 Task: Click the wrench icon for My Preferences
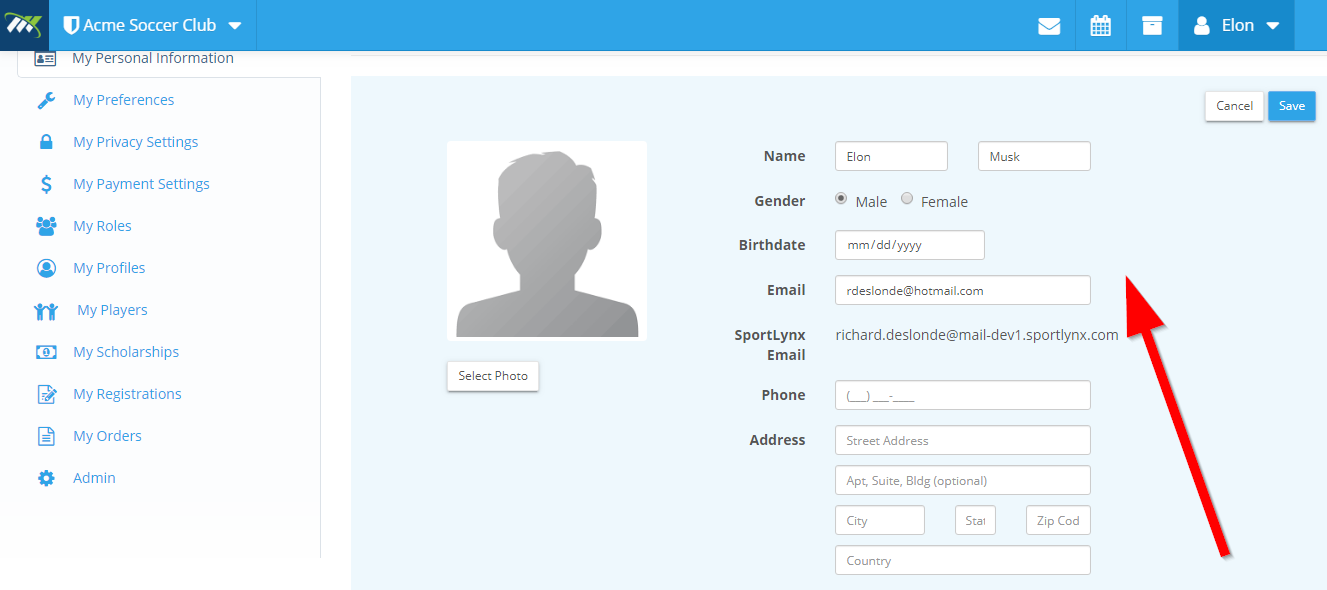click(x=46, y=100)
